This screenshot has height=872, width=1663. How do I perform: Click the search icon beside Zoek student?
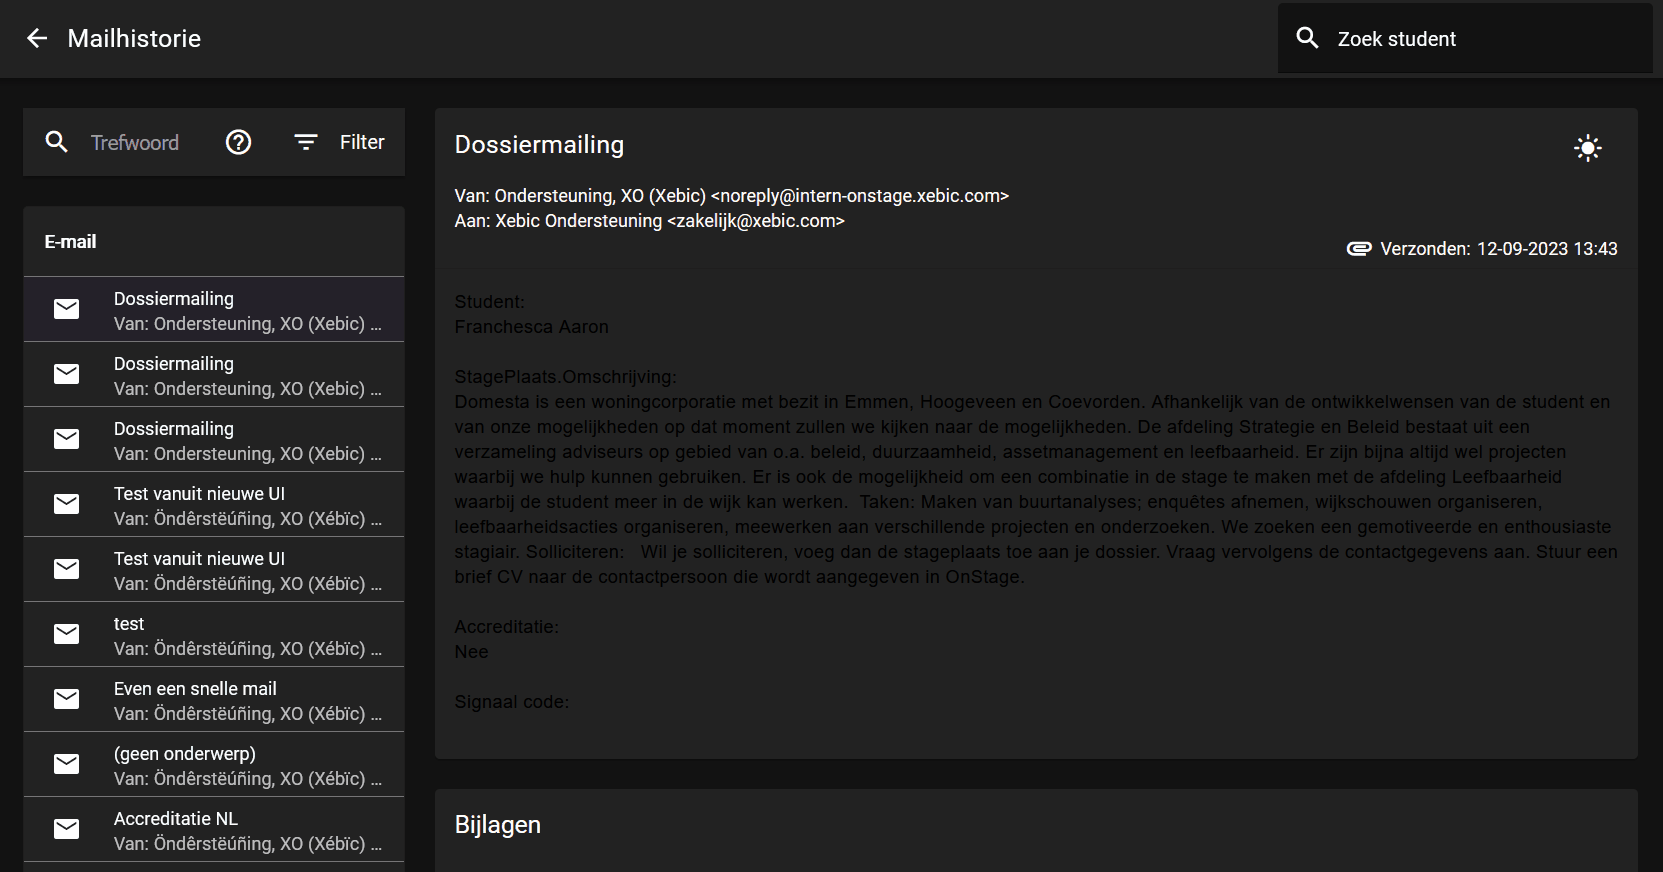tap(1307, 38)
